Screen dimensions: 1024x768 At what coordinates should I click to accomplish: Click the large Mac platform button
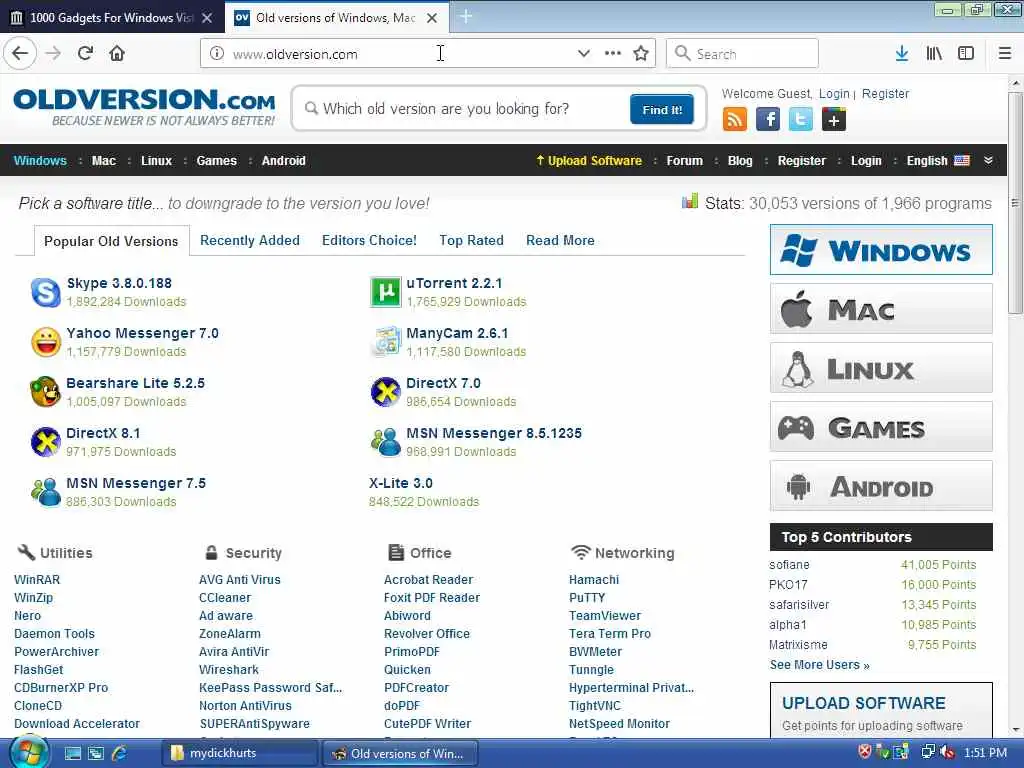pyautogui.click(x=881, y=309)
